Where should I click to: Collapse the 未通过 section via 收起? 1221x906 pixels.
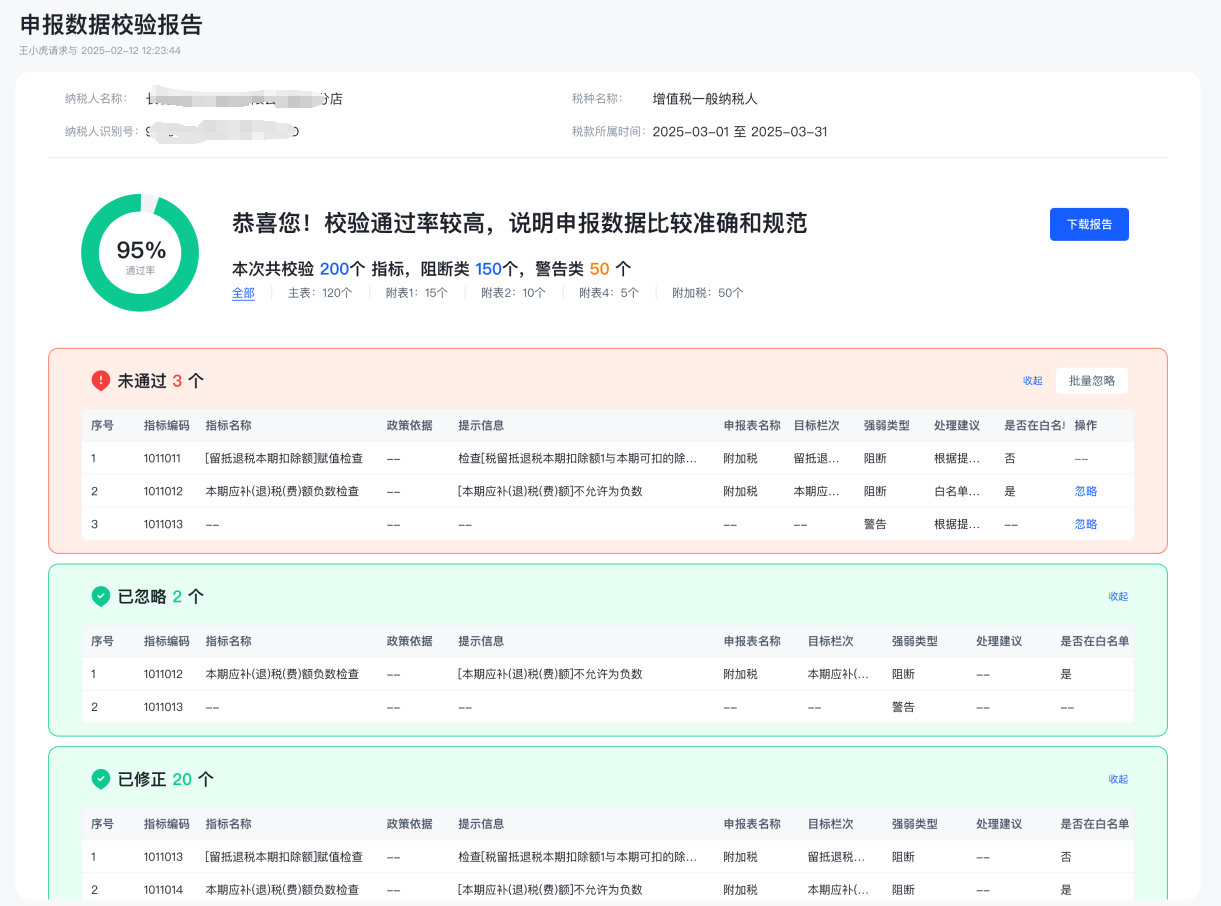(x=1033, y=381)
